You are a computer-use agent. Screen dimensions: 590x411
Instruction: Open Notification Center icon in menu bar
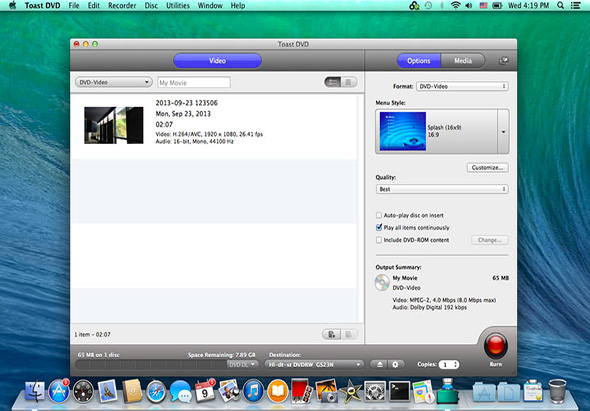[x=575, y=5]
